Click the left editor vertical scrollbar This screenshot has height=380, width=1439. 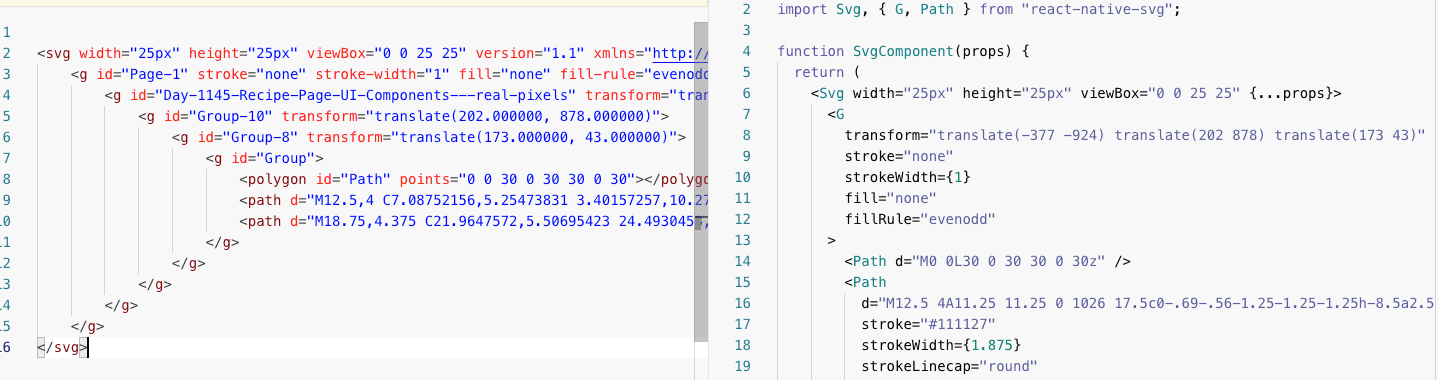(x=701, y=180)
